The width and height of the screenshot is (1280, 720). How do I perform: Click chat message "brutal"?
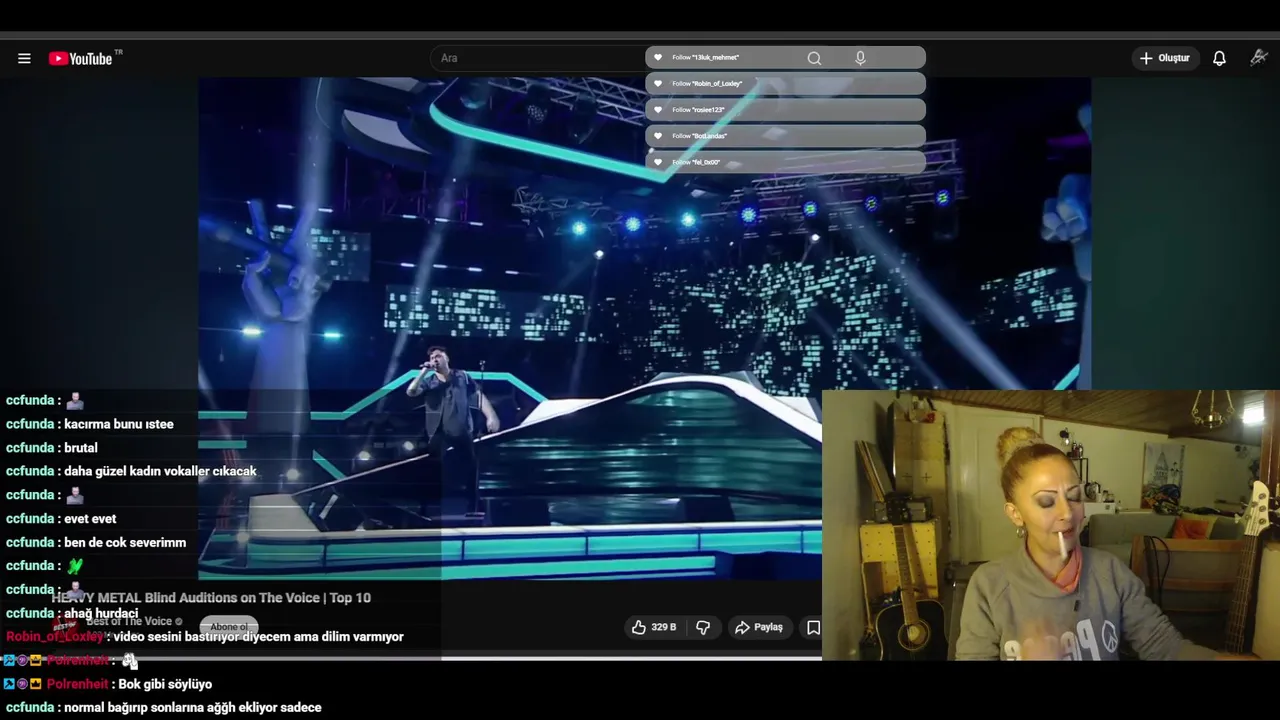(x=81, y=448)
